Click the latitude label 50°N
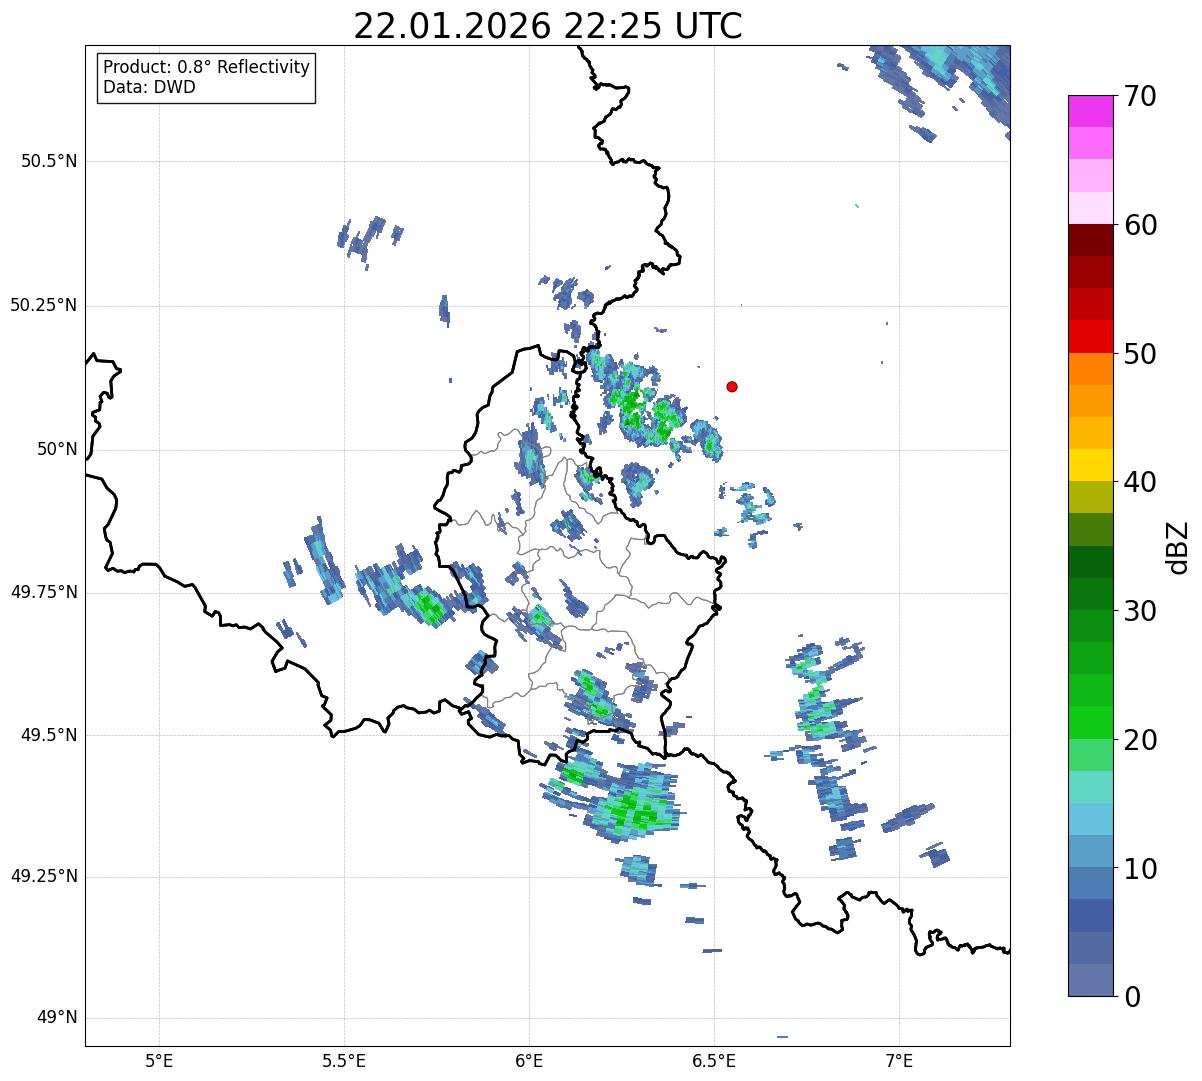 pyautogui.click(x=57, y=449)
